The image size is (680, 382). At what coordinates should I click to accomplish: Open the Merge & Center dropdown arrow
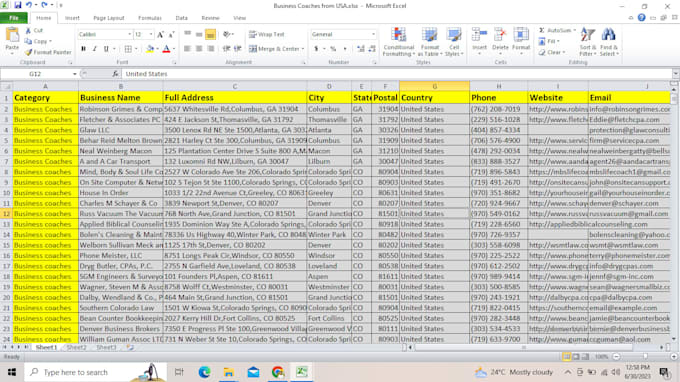(303, 49)
